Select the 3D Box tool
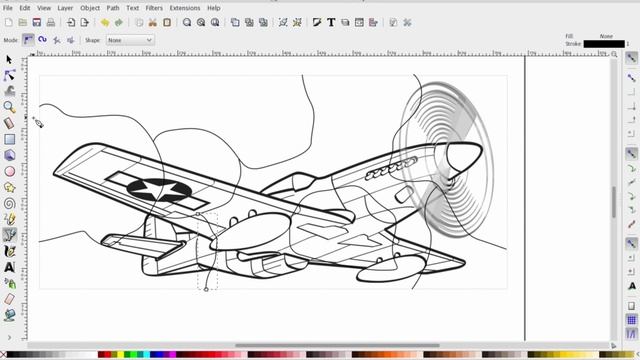Screen dimensions: 640x360 click(x=9, y=155)
